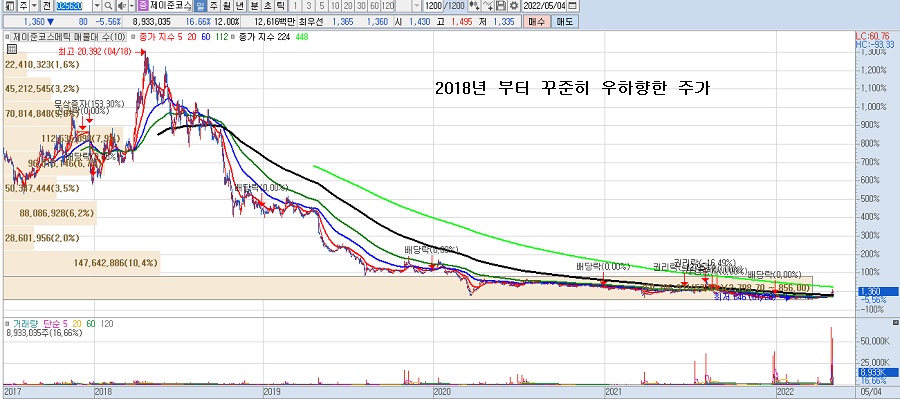Toggle 제이준코스메틱 매물대 legend marker

7,37
